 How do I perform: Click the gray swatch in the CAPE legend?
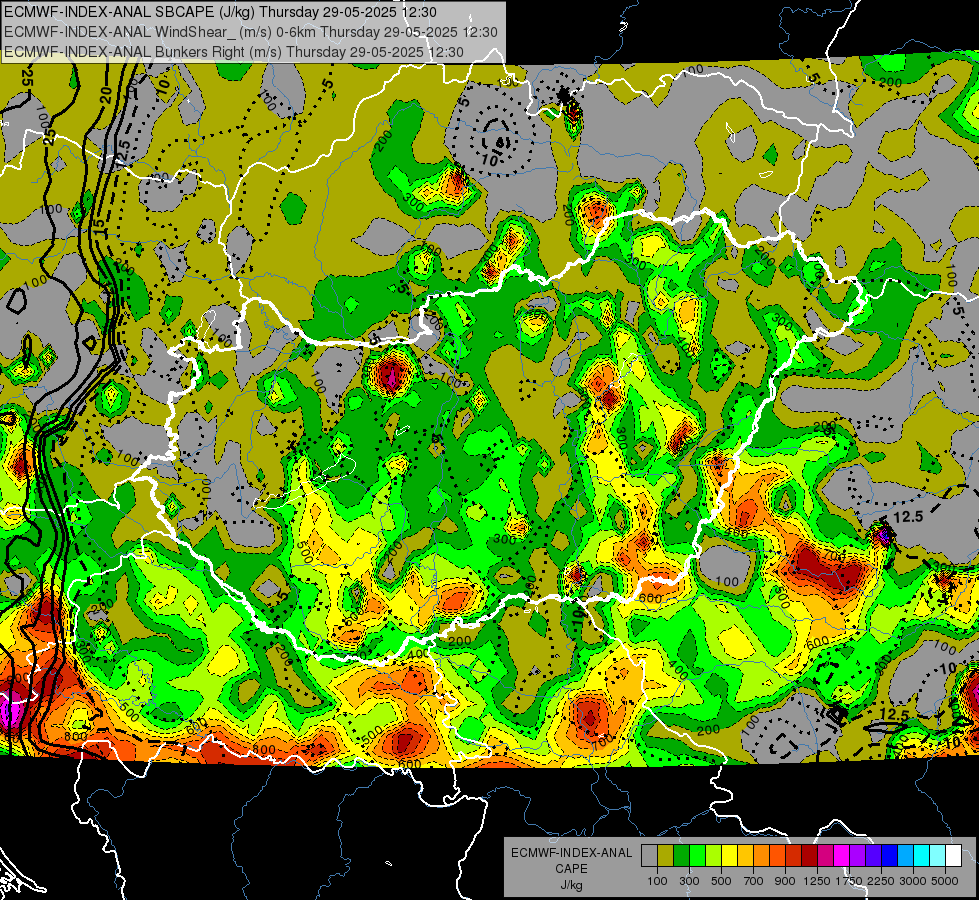tap(649, 856)
